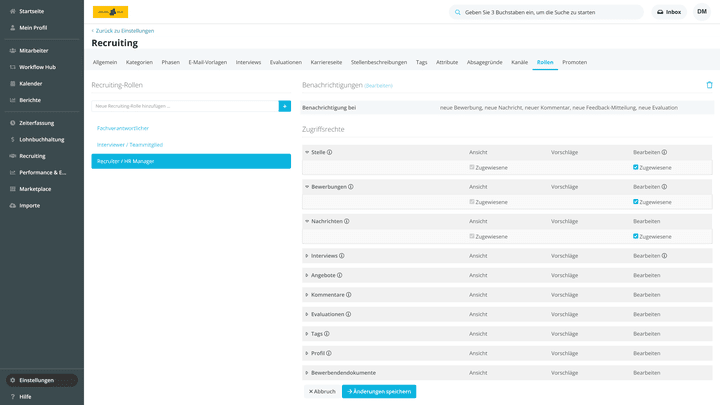Click the Zurück zu Einstellungen link
Screen dimensions: 720x405
click(124, 31)
